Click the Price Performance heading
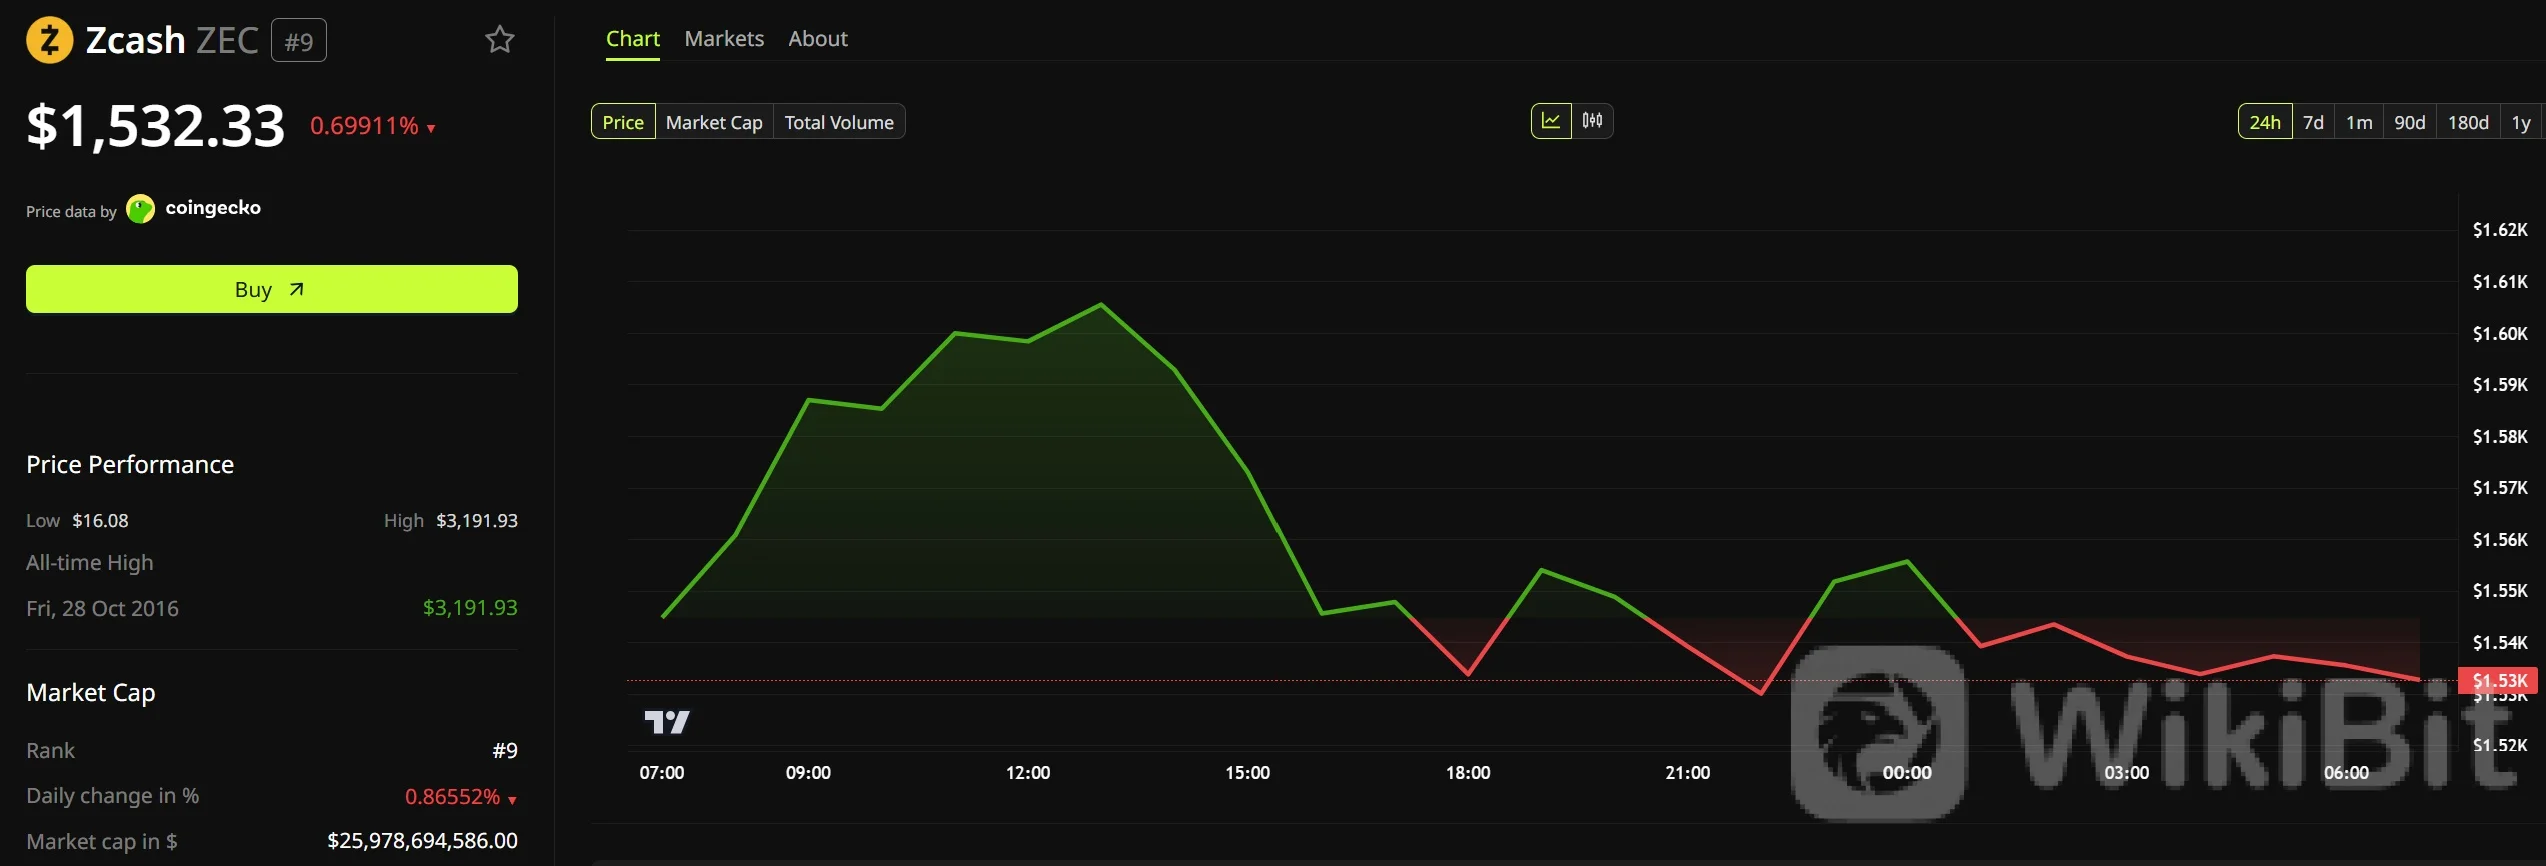Viewport: 2546px width, 866px height. (130, 465)
